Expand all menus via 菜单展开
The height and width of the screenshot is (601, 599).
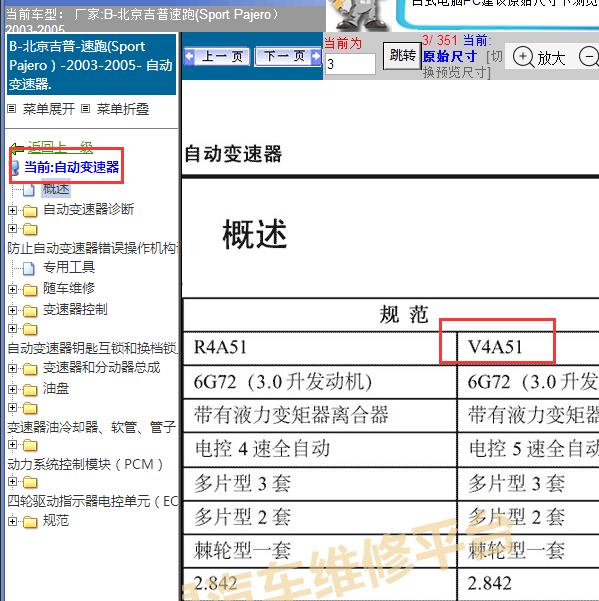coord(48,109)
